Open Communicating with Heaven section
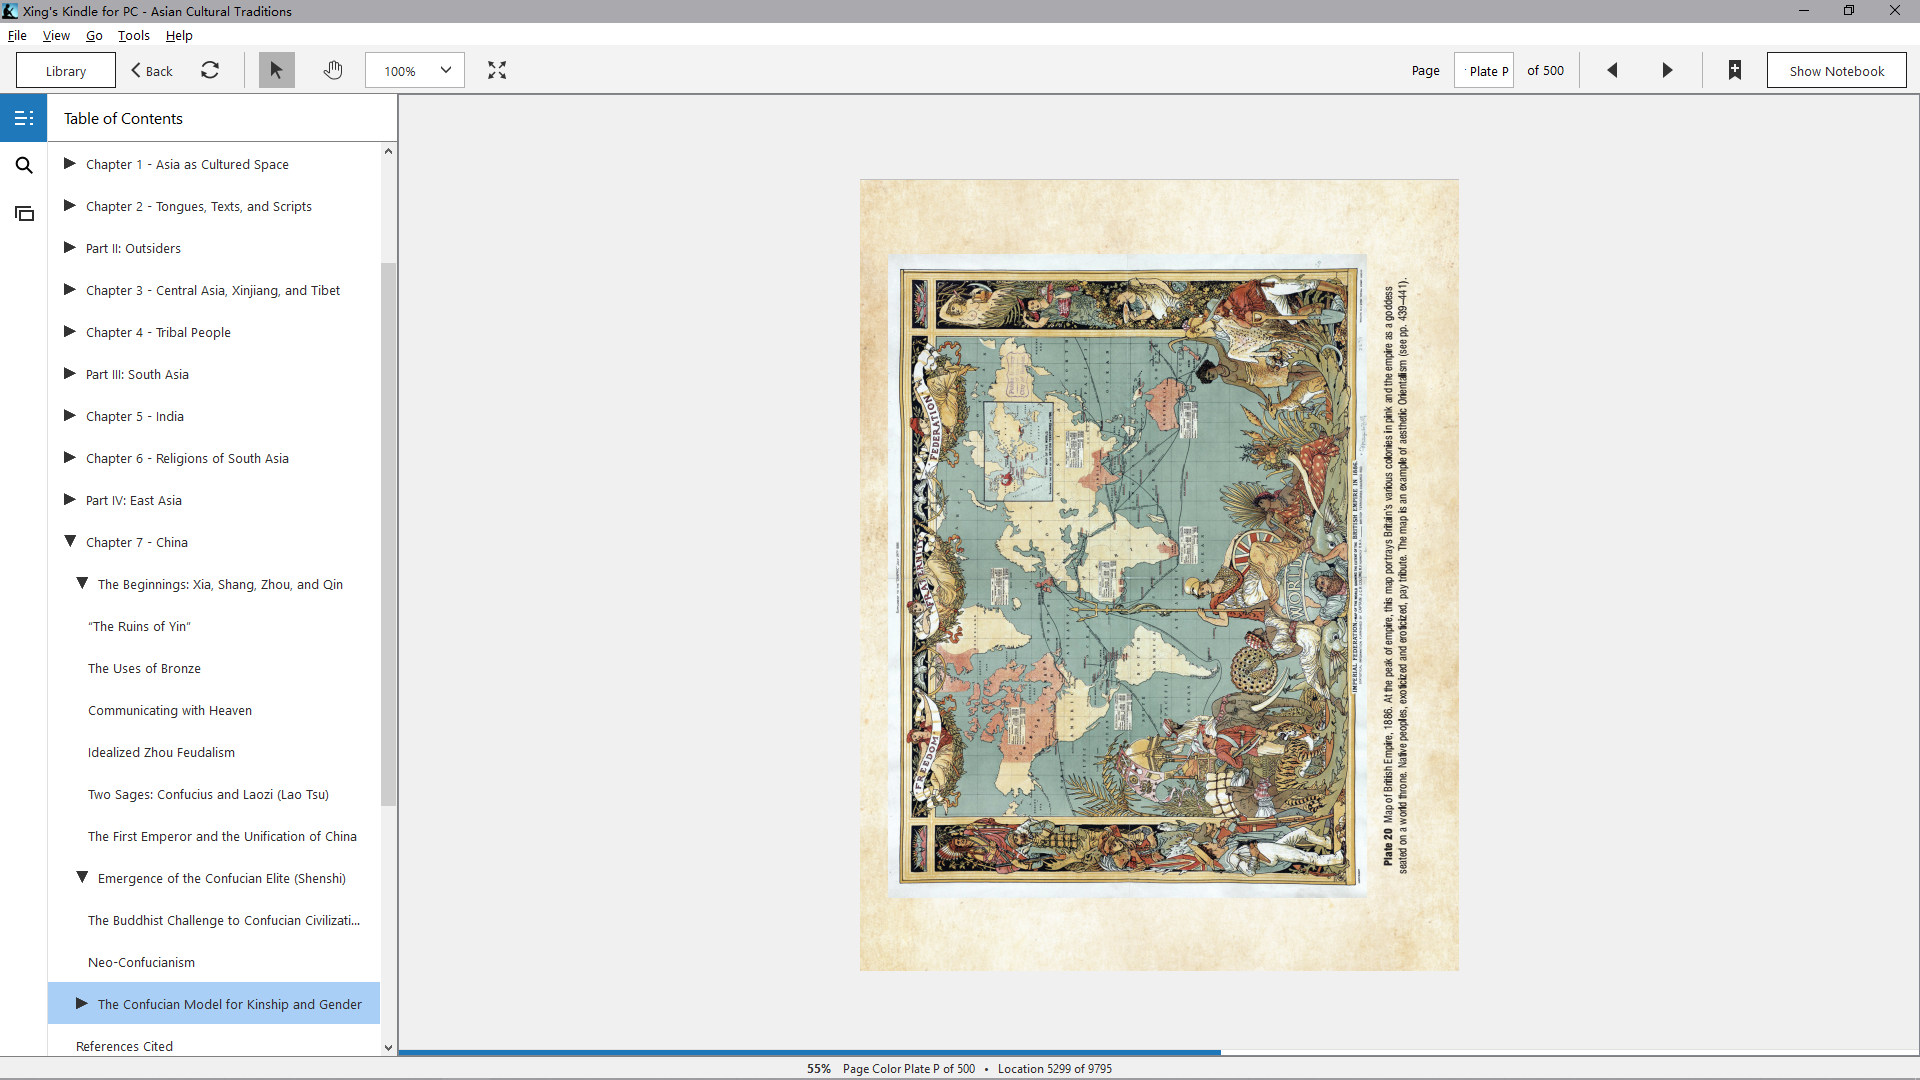Viewport: 1920px width, 1080px height. click(170, 710)
